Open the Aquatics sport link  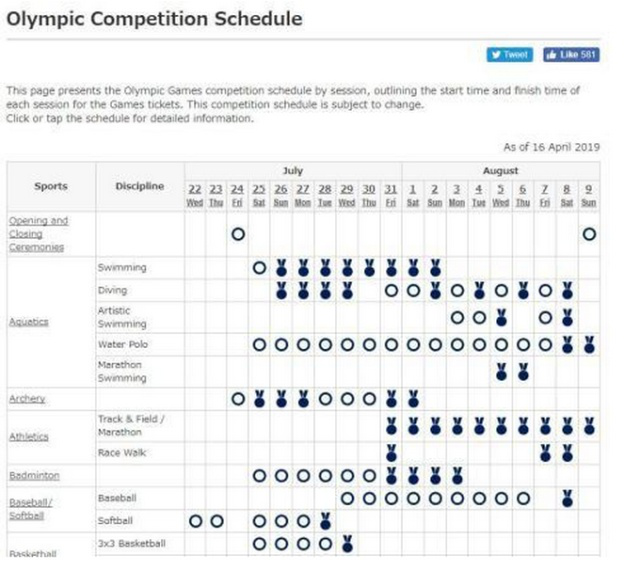tap(27, 322)
